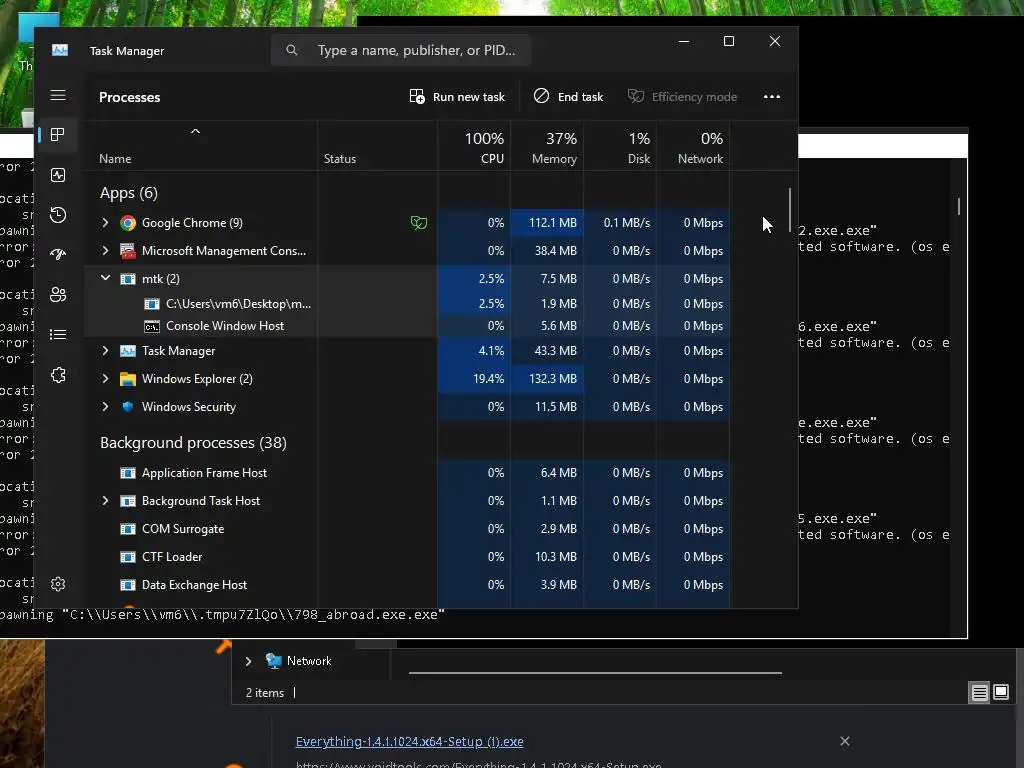
Task: Click the COM Surrogate process icon
Action: point(128,529)
